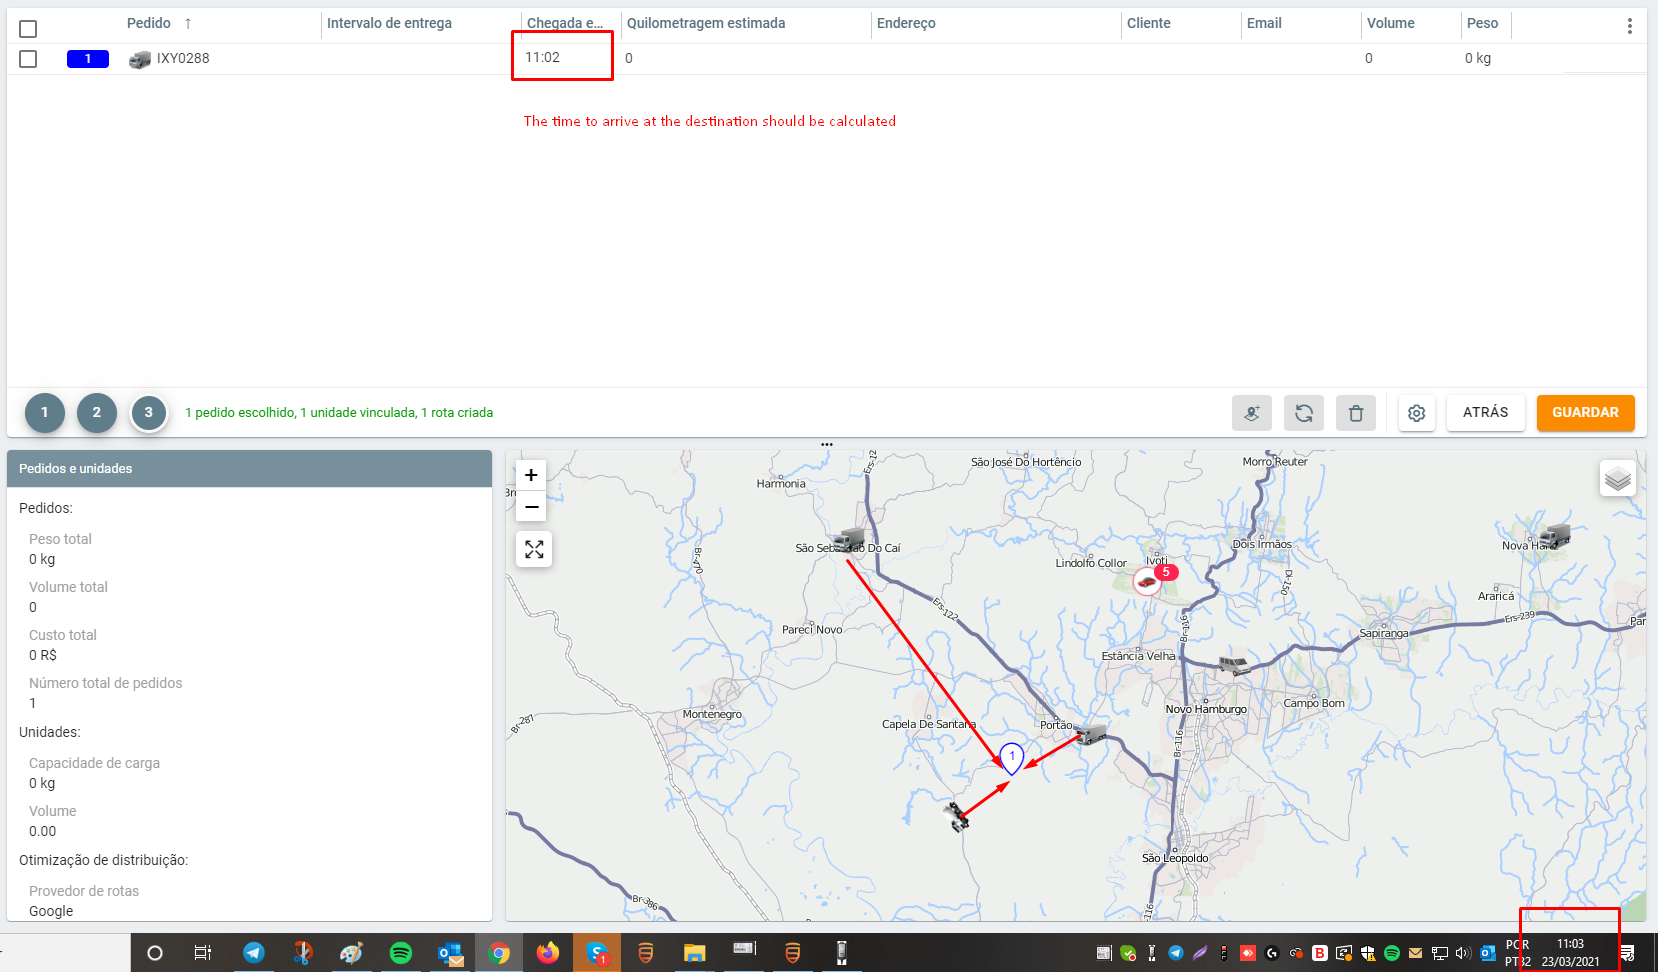
Task: Sort by the Pedido column header
Action: 149,23
